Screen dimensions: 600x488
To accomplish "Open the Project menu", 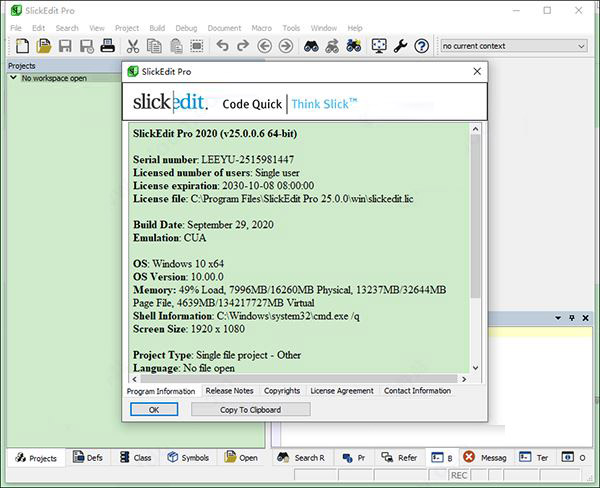I will 127,28.
